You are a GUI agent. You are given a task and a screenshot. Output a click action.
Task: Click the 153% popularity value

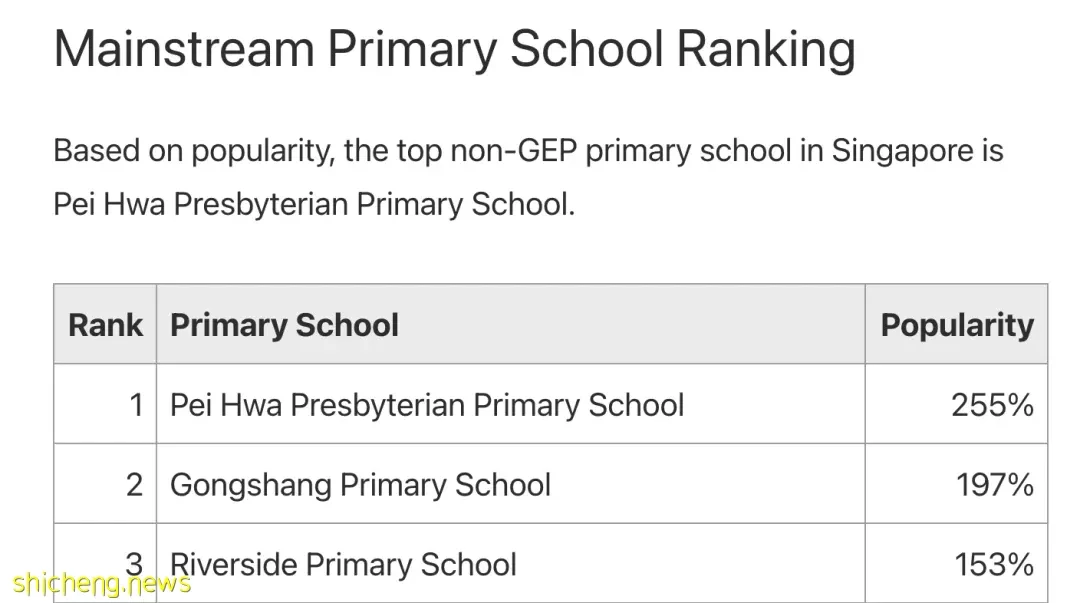tap(994, 565)
